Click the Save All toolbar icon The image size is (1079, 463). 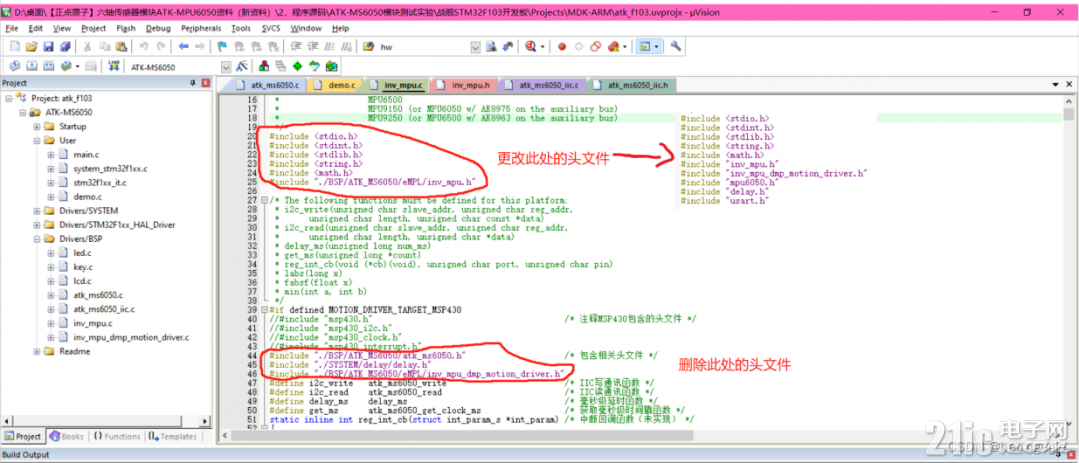65,47
